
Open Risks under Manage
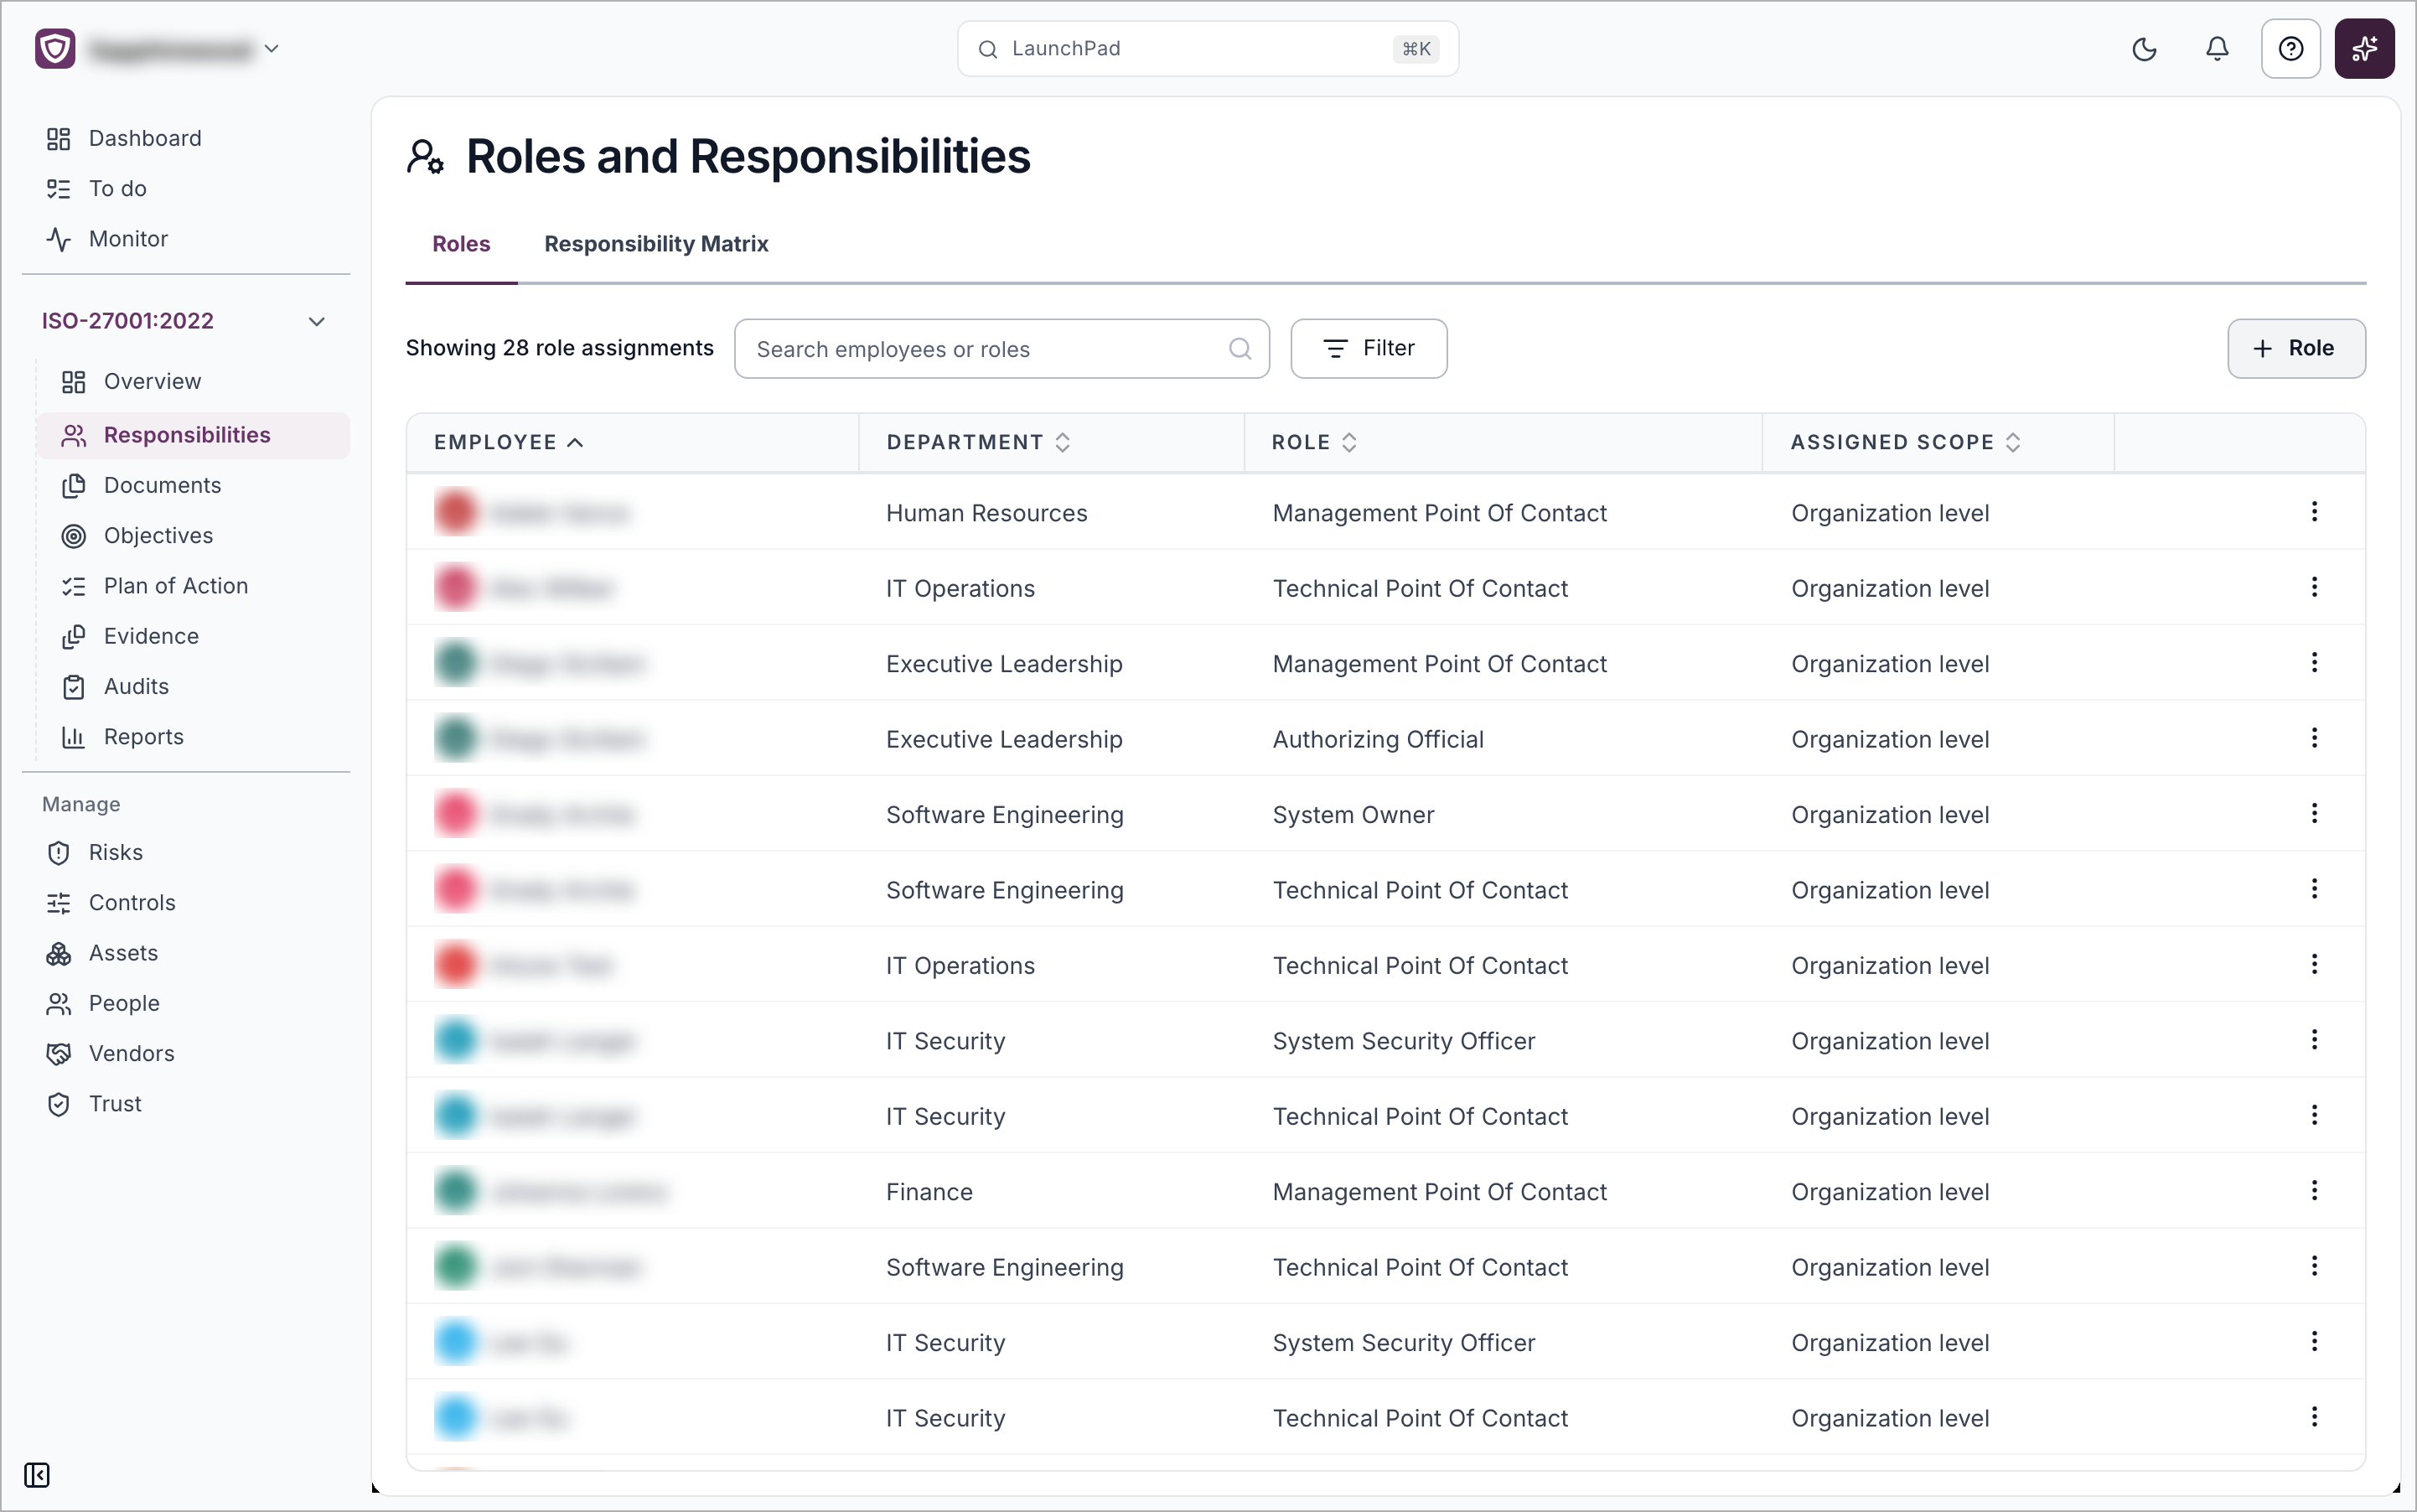[x=95, y=852]
